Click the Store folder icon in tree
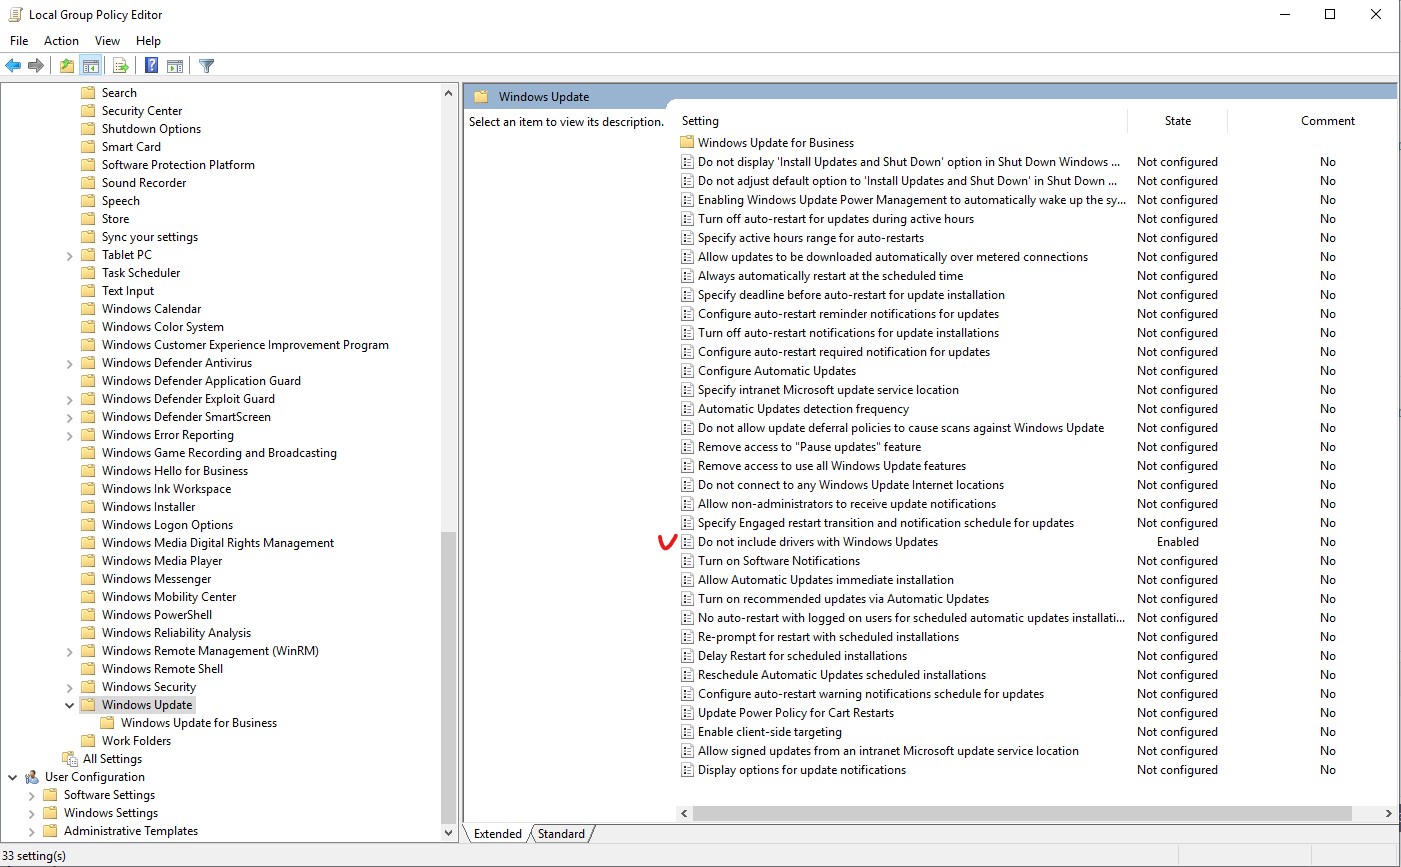Screen dimensions: 1401x867 [88, 219]
